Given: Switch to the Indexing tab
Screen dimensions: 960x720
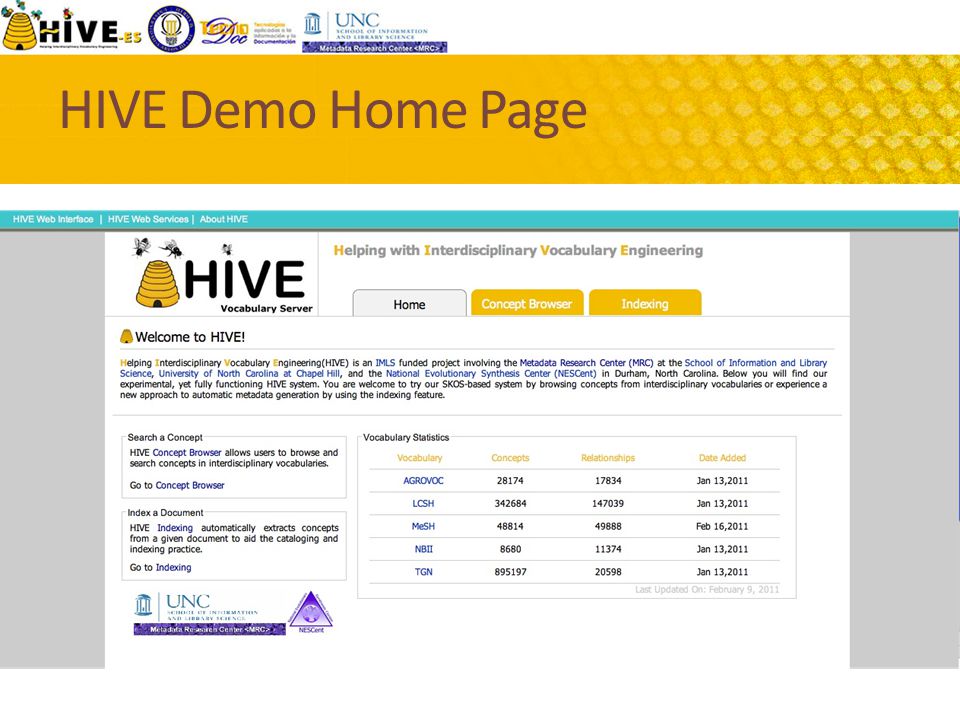Looking at the screenshot, I should pos(645,304).
